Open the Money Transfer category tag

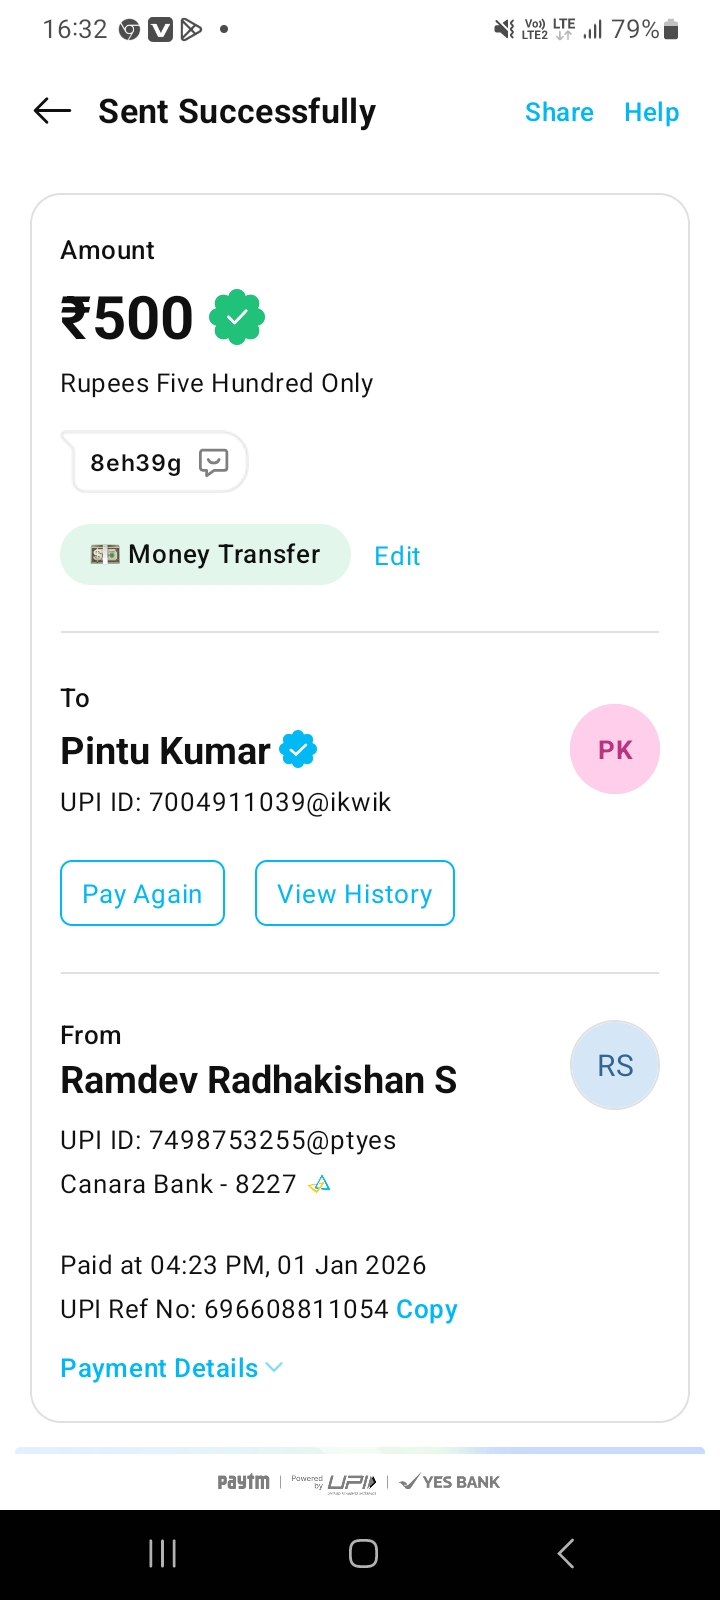pos(205,554)
